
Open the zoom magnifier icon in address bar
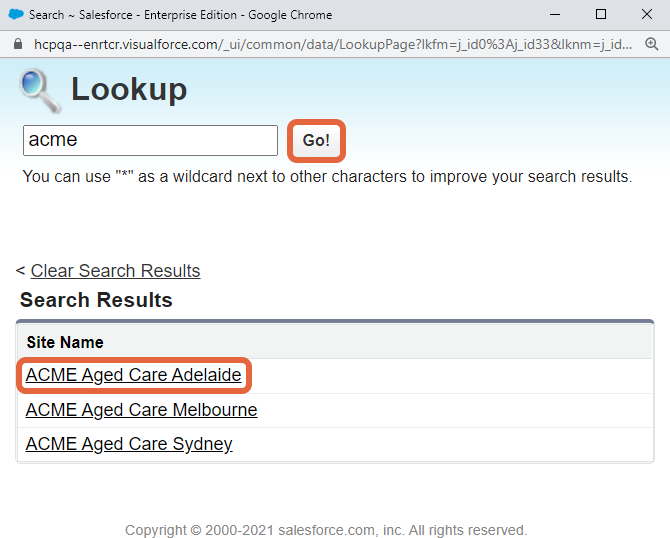coord(651,44)
